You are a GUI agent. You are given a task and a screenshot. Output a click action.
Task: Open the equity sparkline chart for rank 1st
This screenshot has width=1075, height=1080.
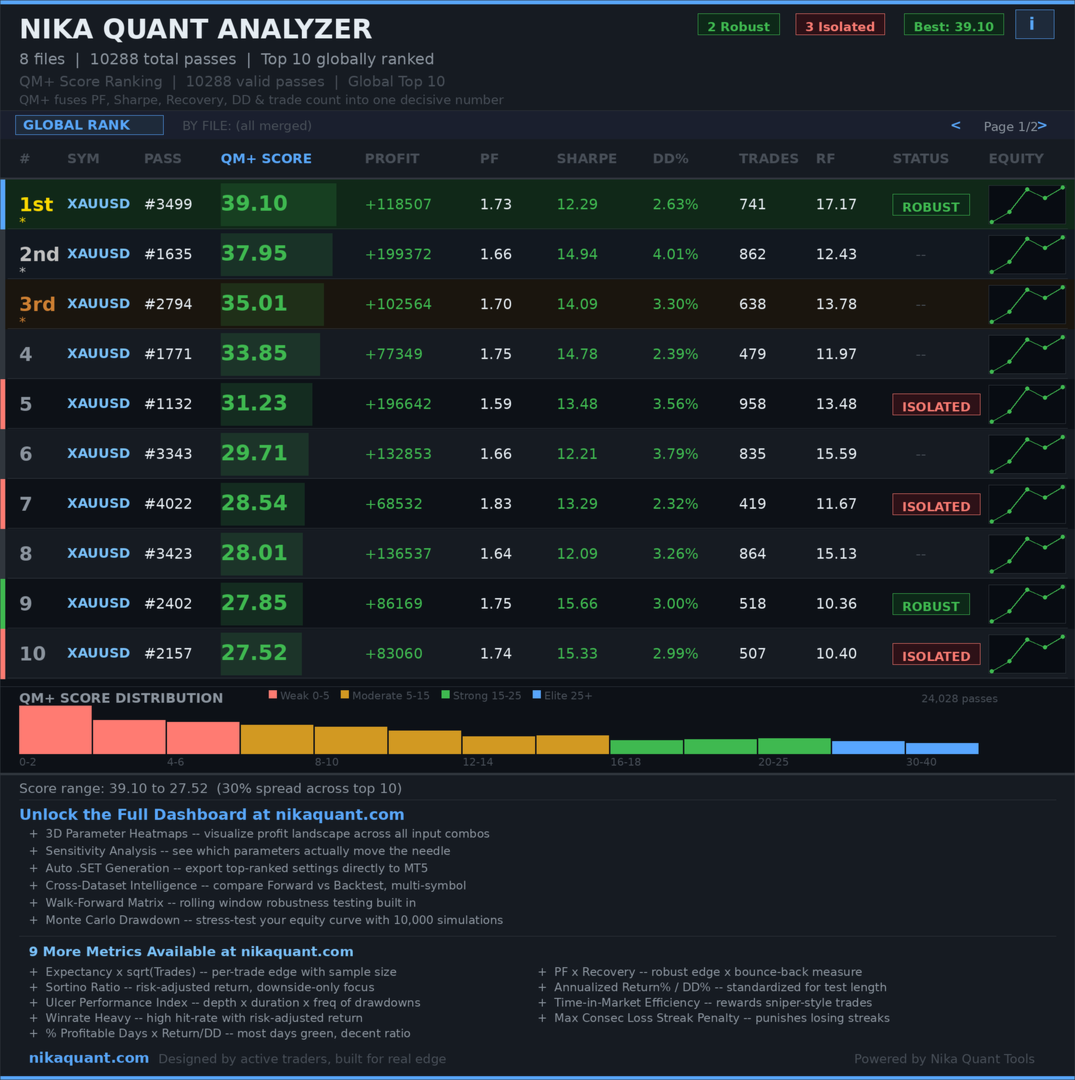(1026, 204)
